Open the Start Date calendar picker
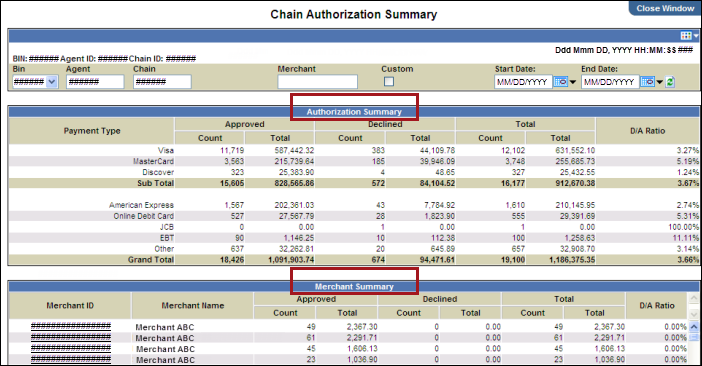This screenshot has width=702, height=366. 561,82
